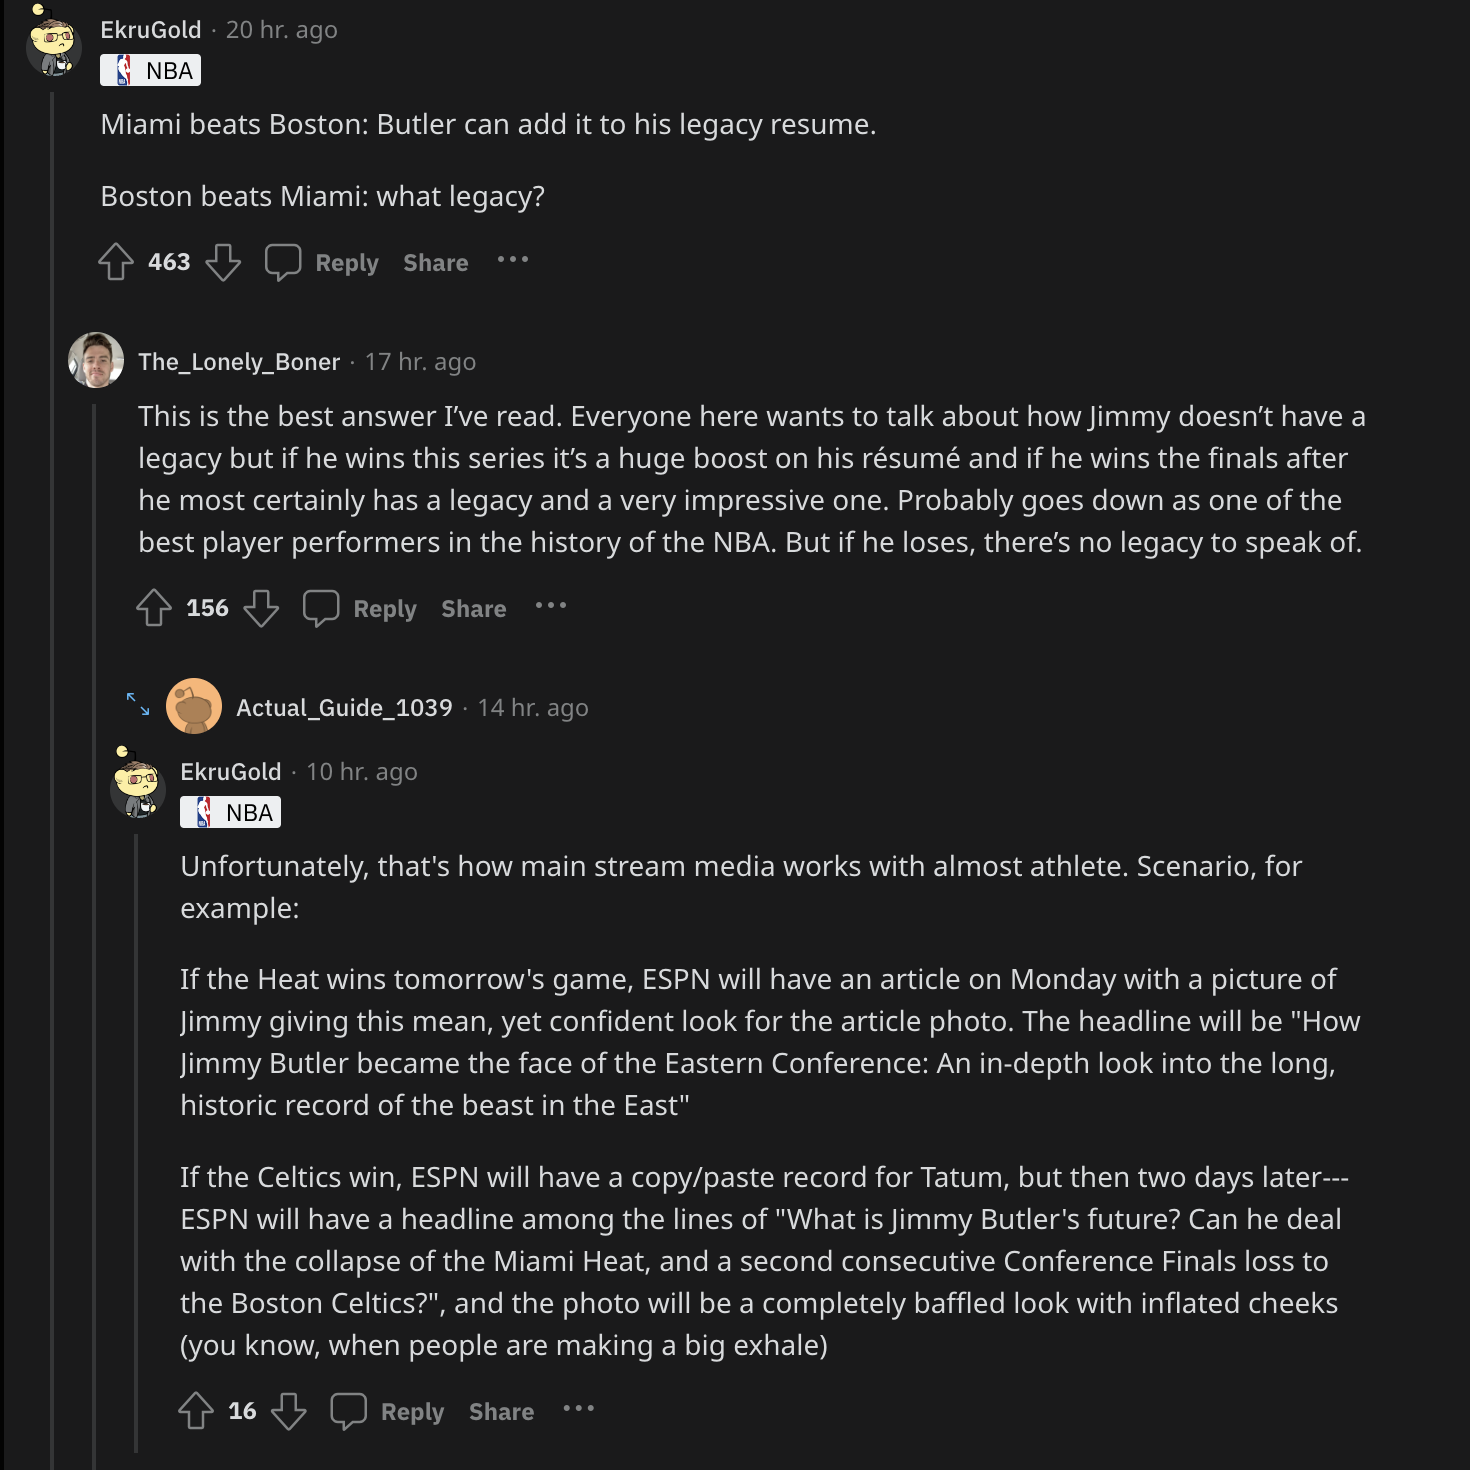Upvote The_Lonely_Boner's comment
This screenshot has height=1470, width=1470.
coord(154,608)
